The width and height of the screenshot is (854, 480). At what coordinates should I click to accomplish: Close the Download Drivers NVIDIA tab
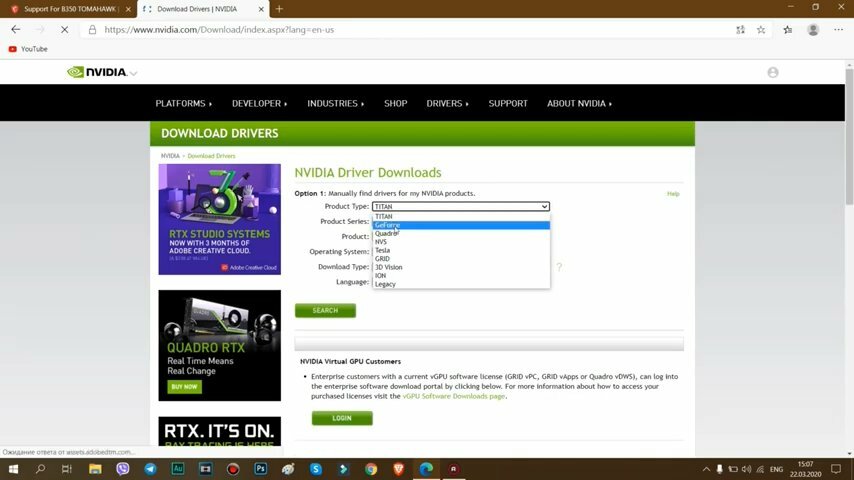click(261, 9)
